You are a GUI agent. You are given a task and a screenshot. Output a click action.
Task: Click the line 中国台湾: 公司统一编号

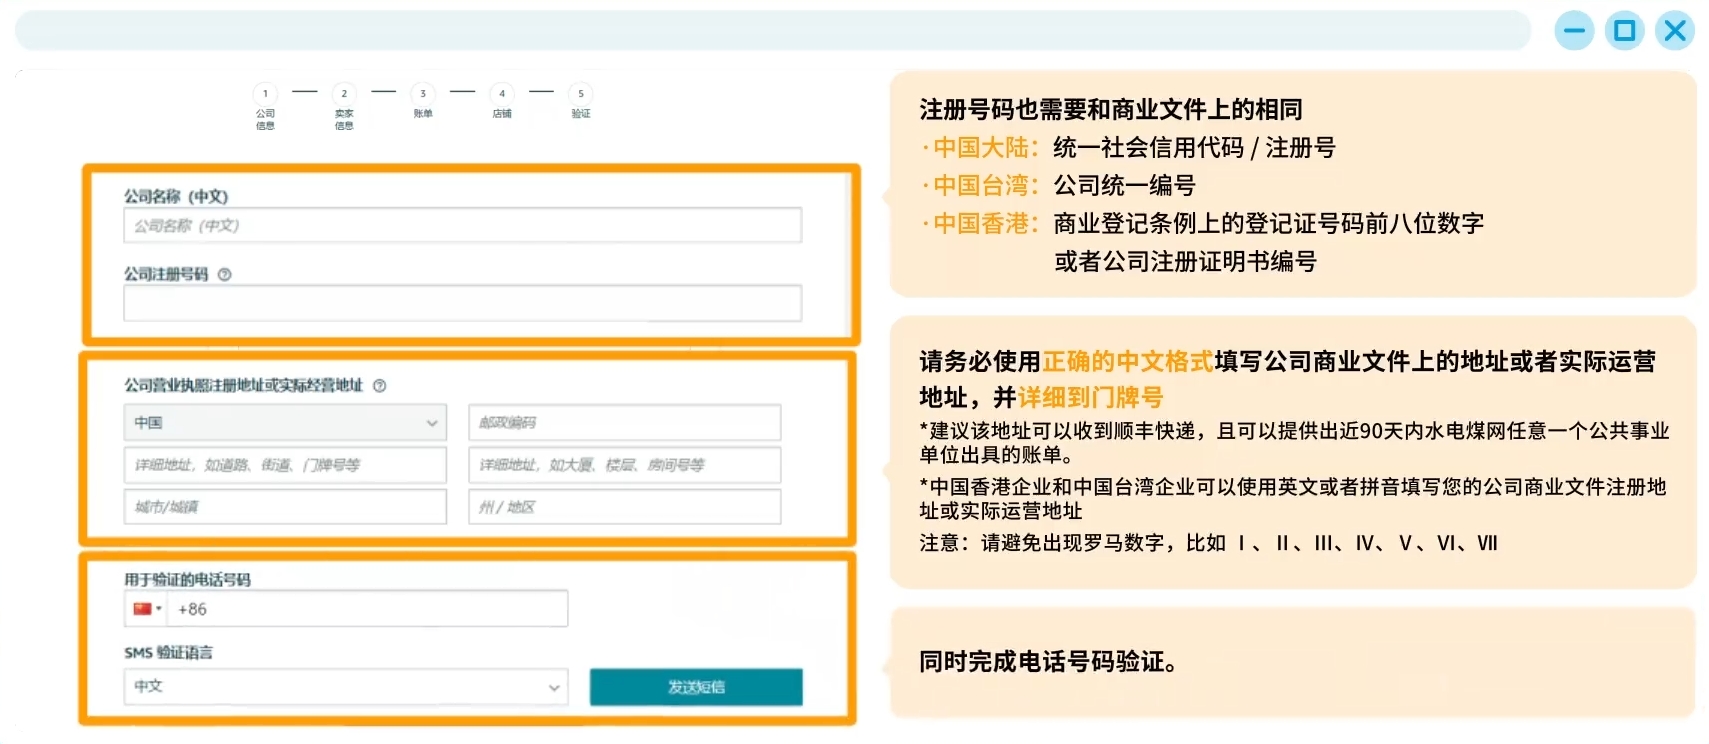1058,186
